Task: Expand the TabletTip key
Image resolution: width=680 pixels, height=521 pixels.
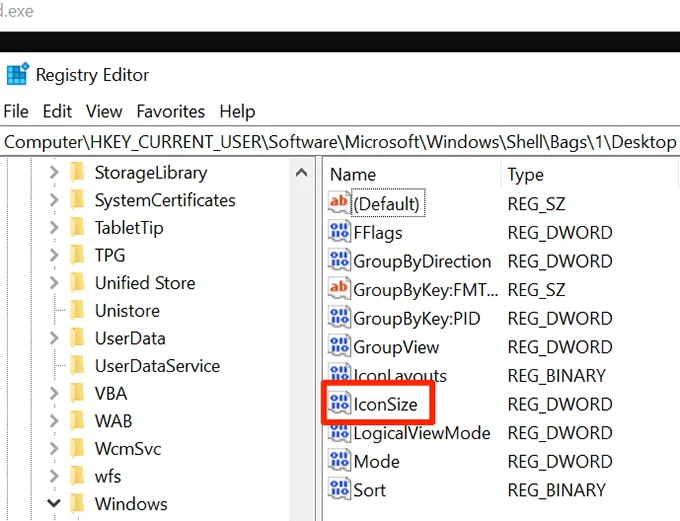Action: 54,228
